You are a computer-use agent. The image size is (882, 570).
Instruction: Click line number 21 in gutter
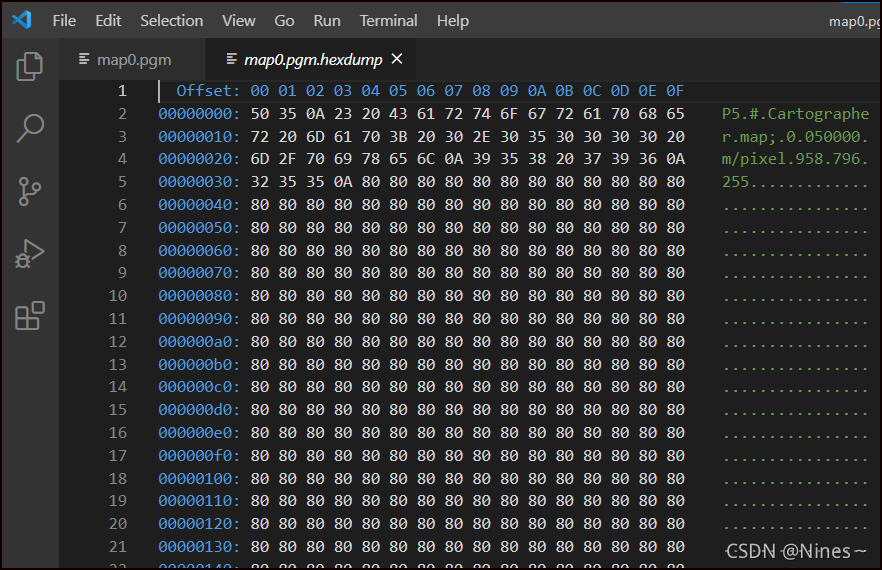[x=118, y=546]
